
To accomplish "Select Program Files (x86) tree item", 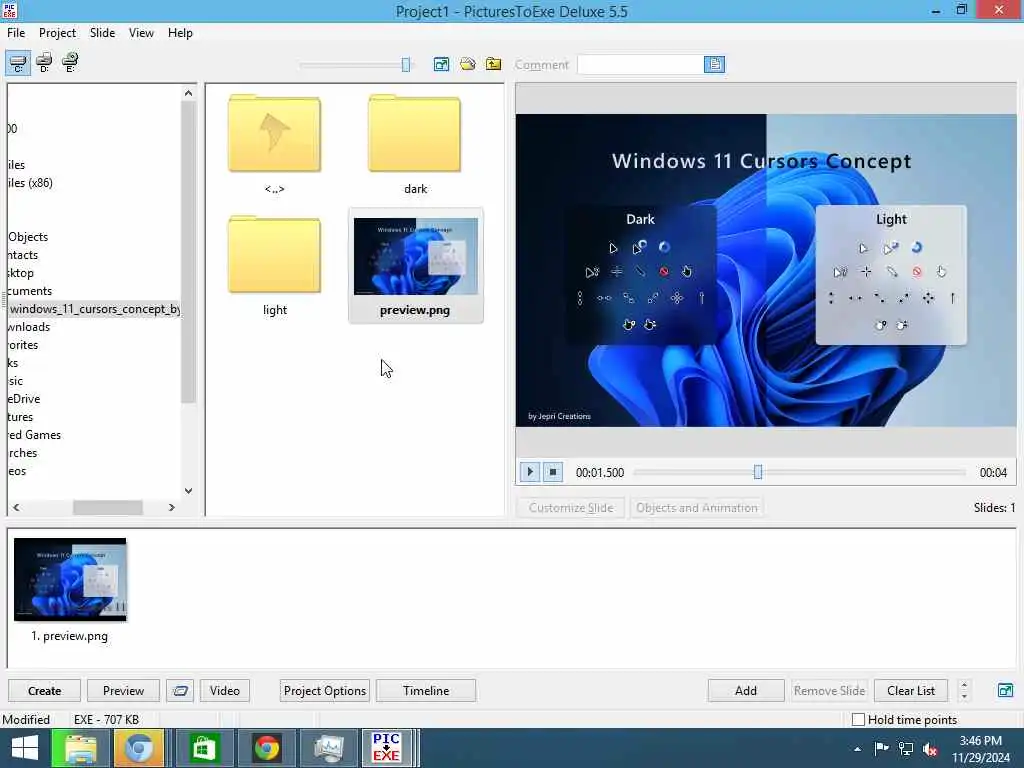I will point(31,183).
